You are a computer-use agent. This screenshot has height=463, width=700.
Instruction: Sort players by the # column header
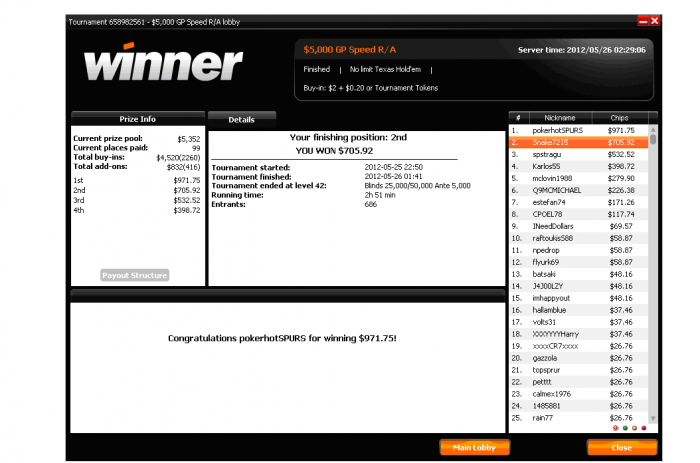click(519, 118)
